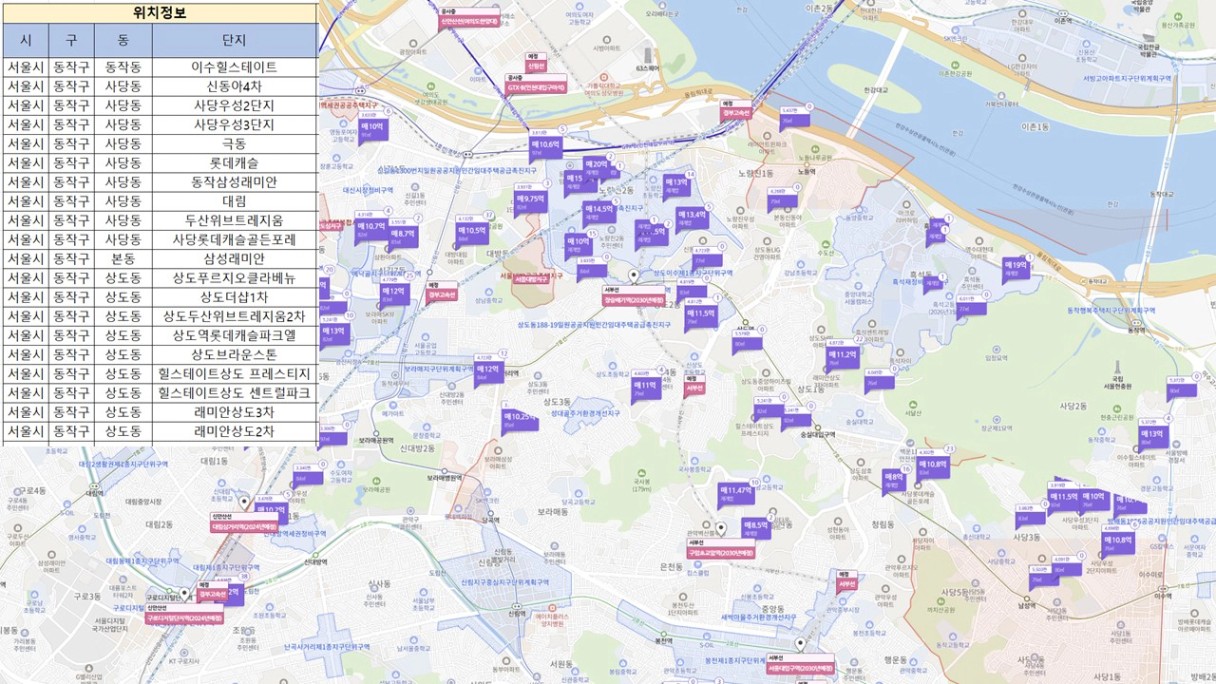Select the 서울대방지구 red label
The height and width of the screenshot is (684, 1216).
[x=531, y=279]
